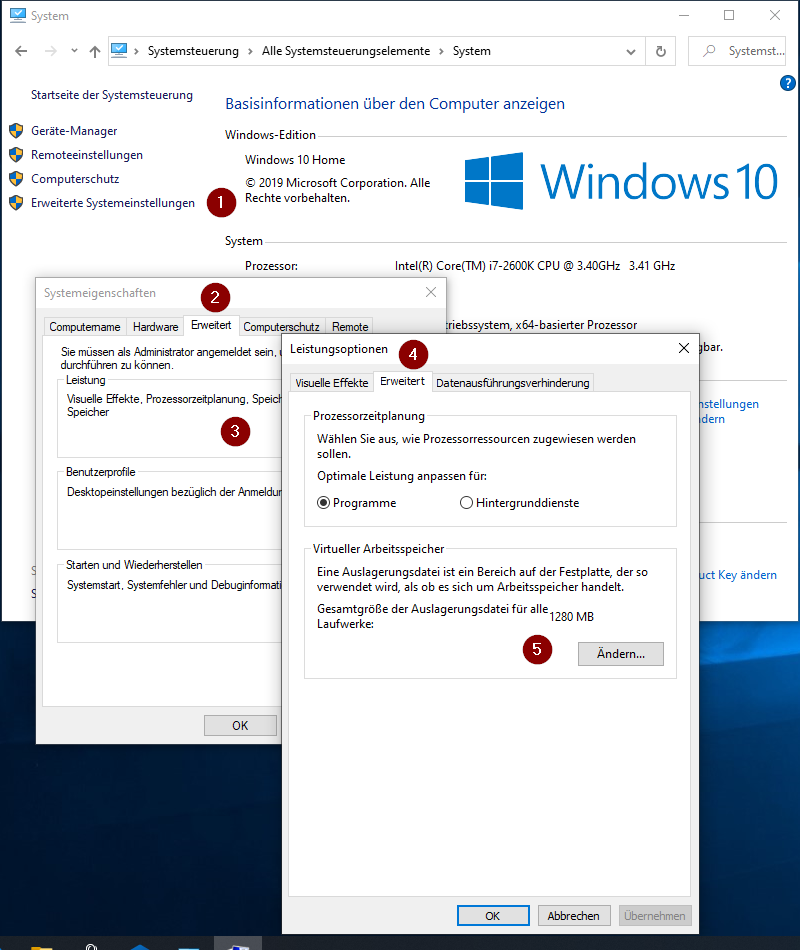
Task: Click Systemsteuerung breadcrumb in address bar
Action: point(193,51)
